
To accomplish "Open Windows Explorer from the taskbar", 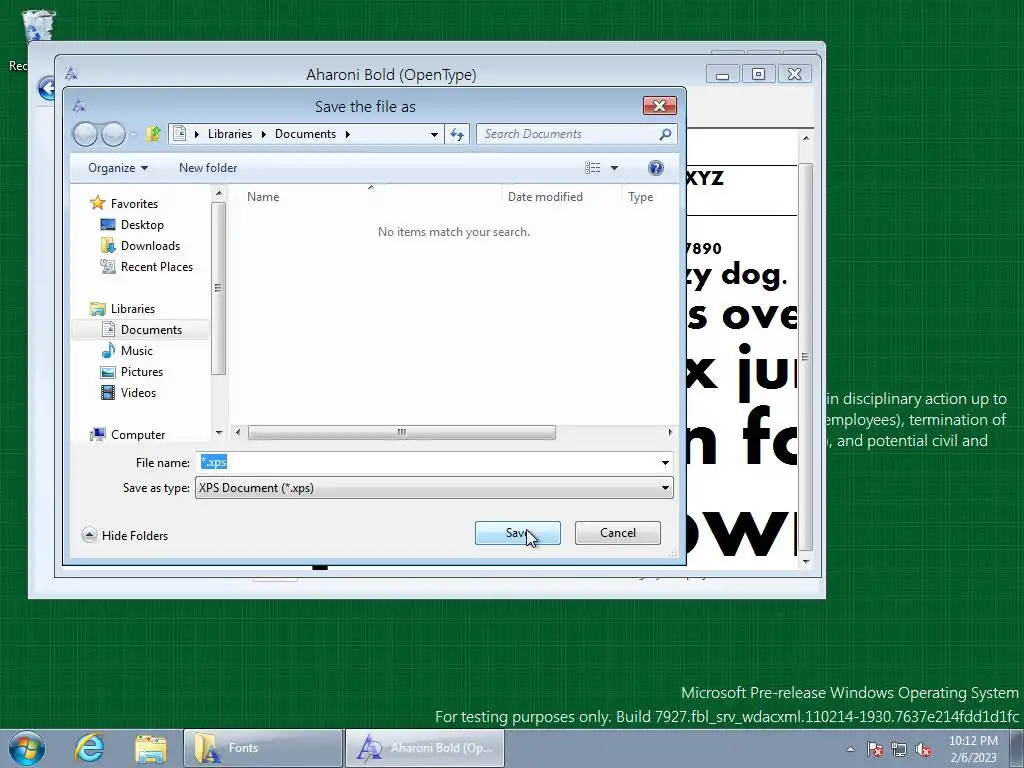I will pos(151,748).
